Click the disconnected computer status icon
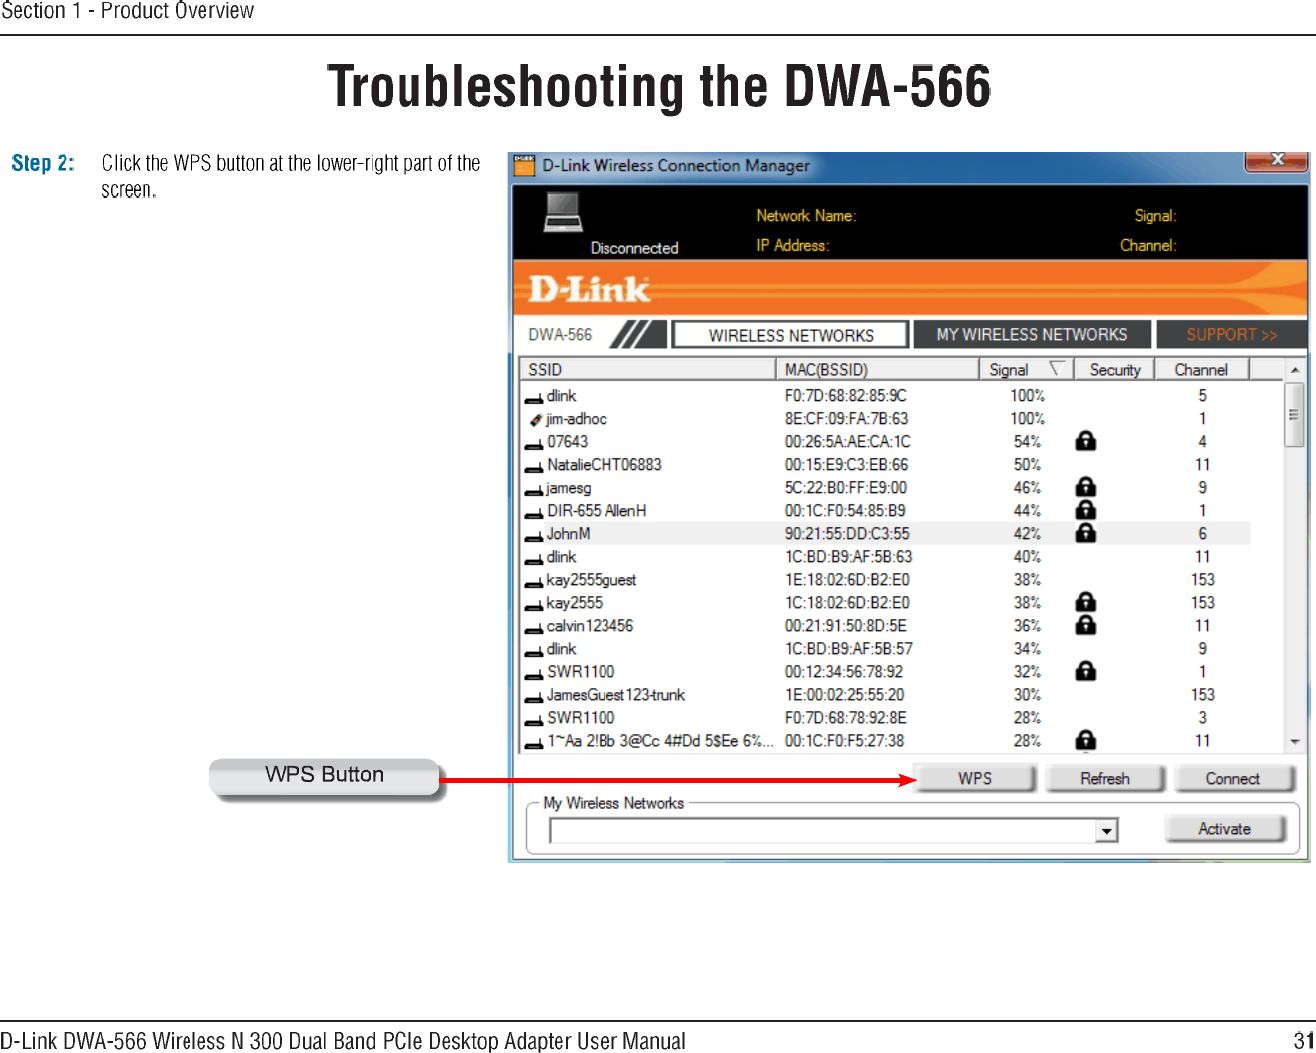1316x1053 pixels. [563, 211]
